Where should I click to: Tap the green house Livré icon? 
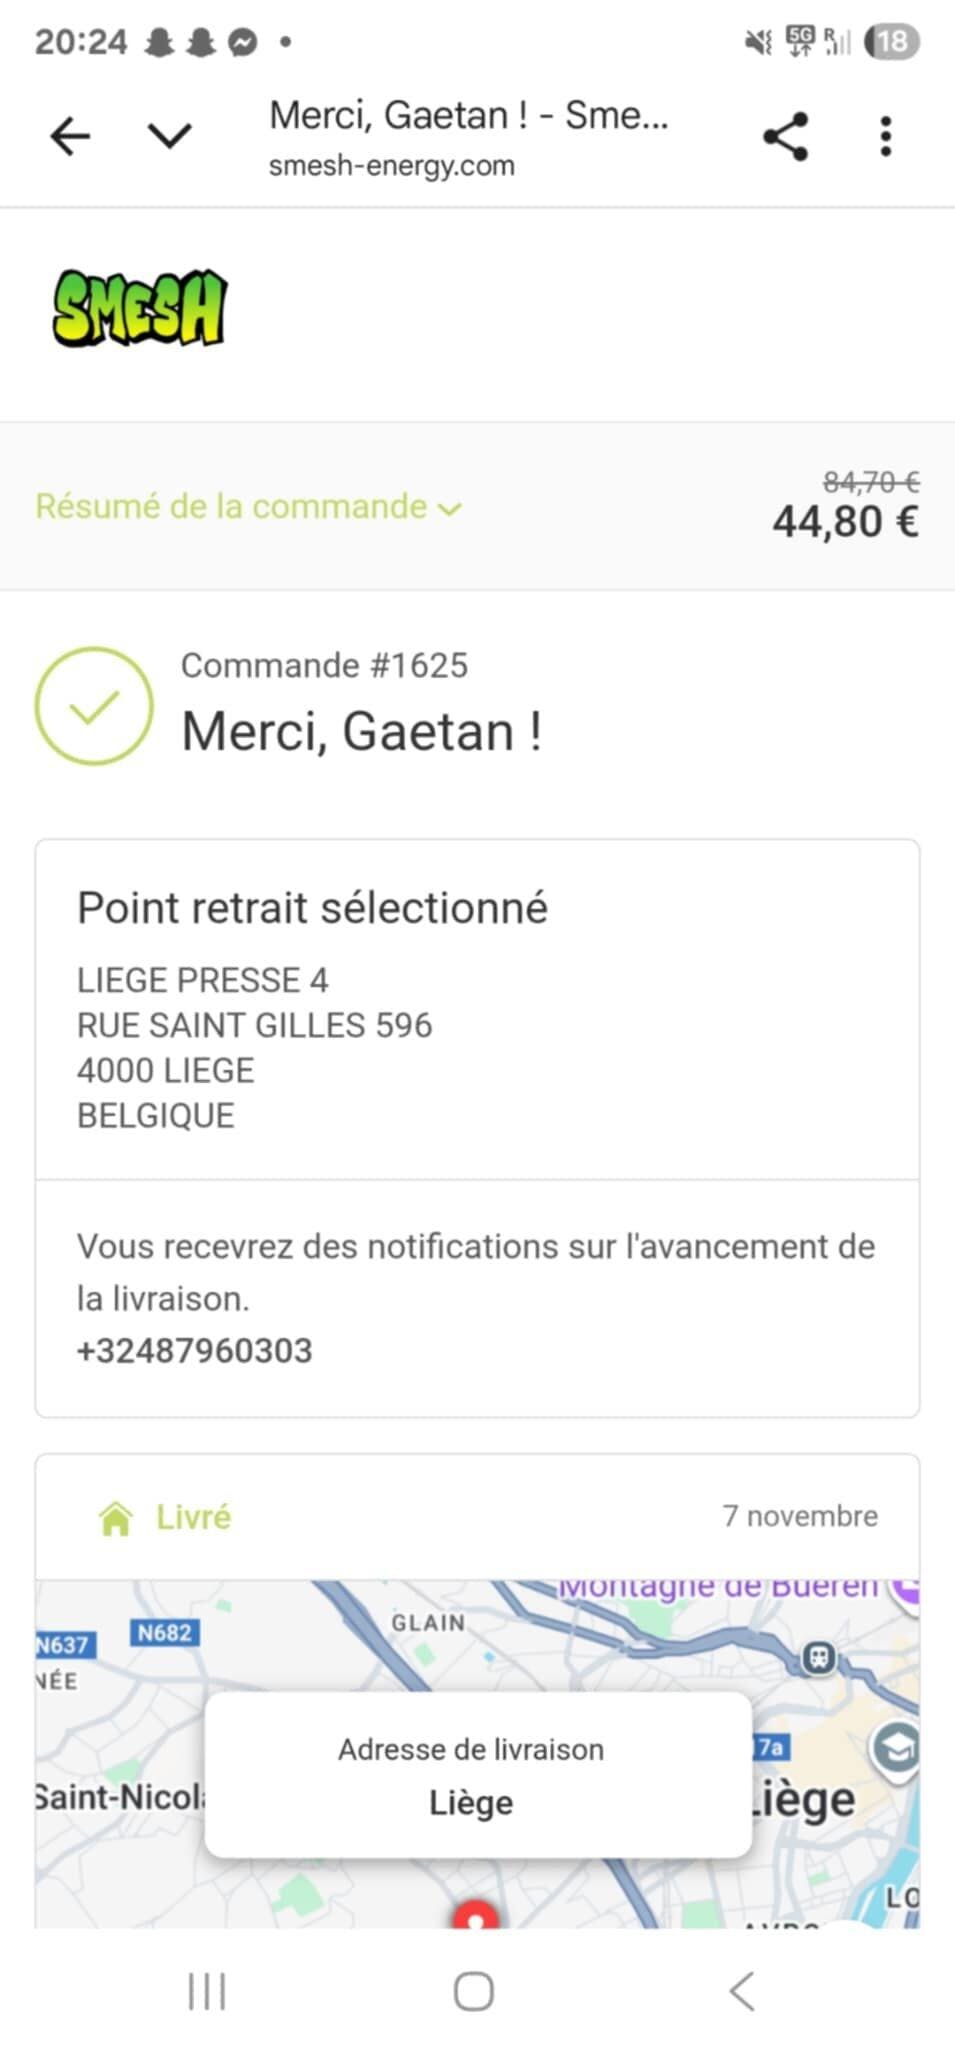pos(116,1518)
